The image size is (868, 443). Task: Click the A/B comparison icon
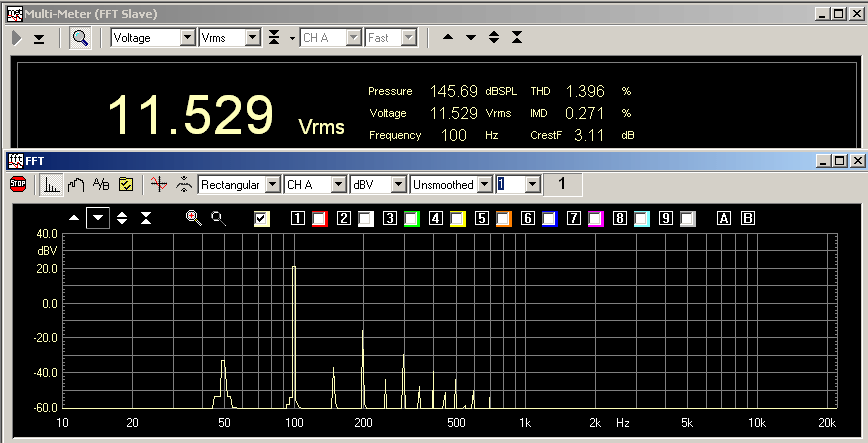point(101,184)
